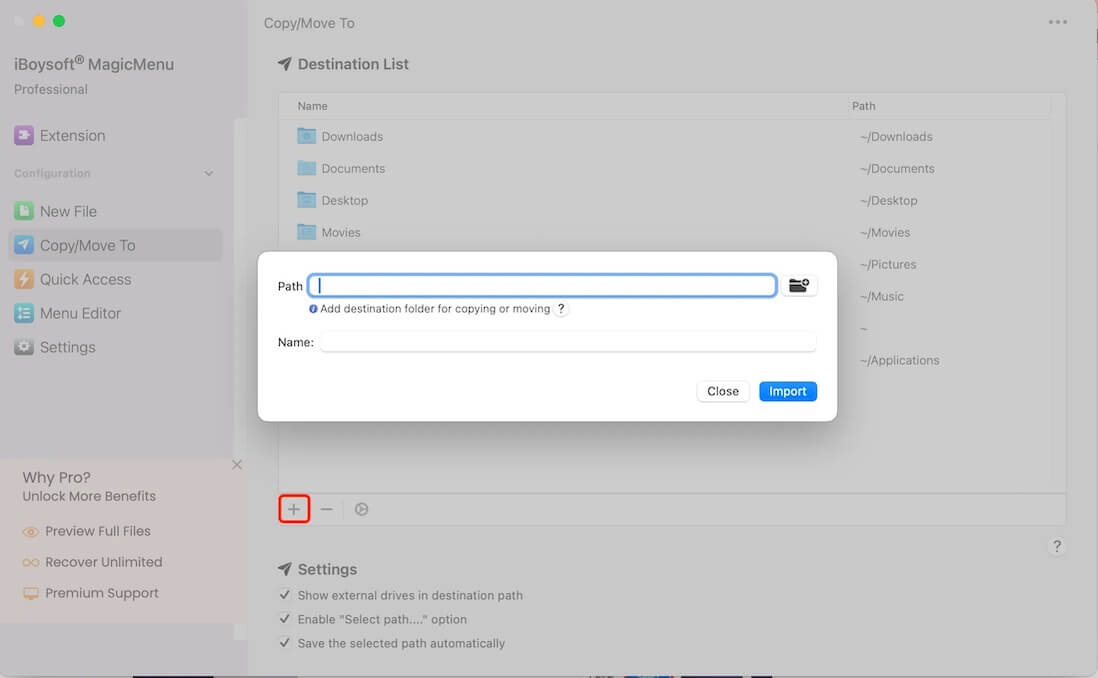Add a new destination with the plus icon
Image resolution: width=1098 pixels, height=678 pixels.
(x=294, y=509)
